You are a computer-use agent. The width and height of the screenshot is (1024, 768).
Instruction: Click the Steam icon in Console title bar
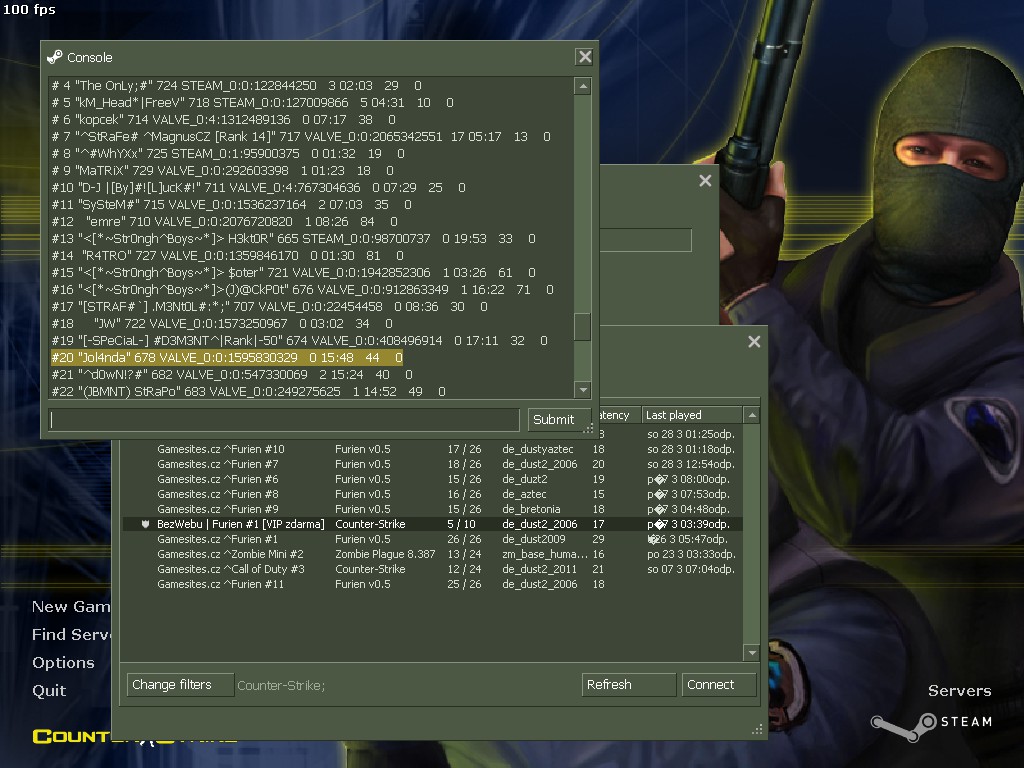coord(55,57)
